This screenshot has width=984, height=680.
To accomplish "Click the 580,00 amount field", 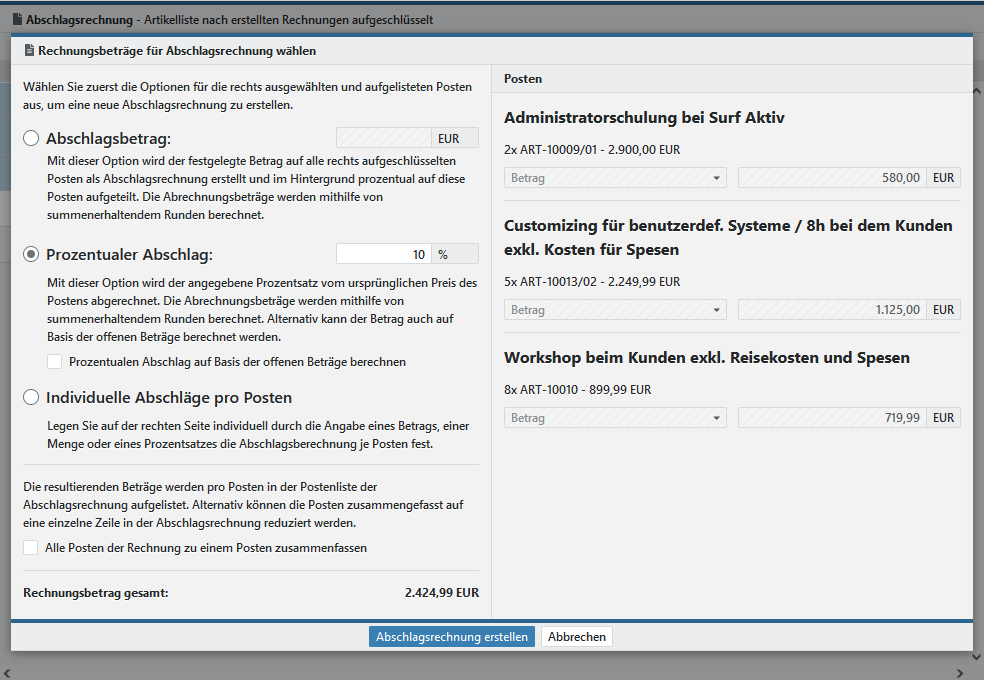I will [x=832, y=178].
